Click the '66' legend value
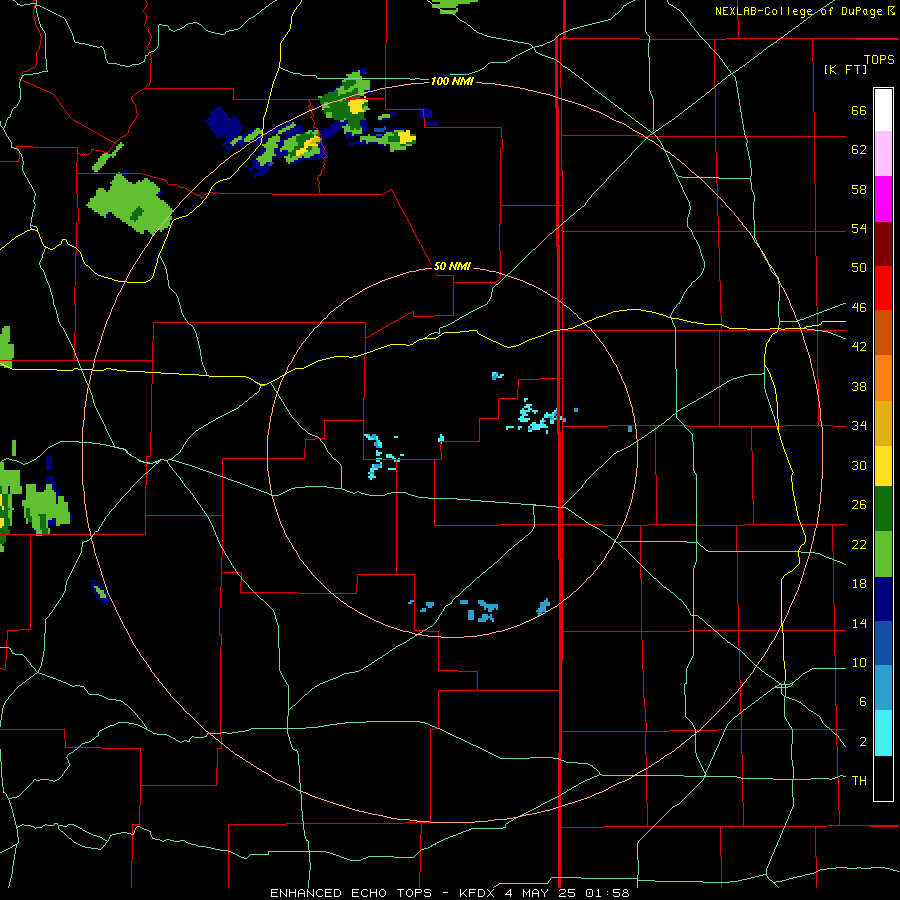The width and height of the screenshot is (900, 900). (x=859, y=110)
